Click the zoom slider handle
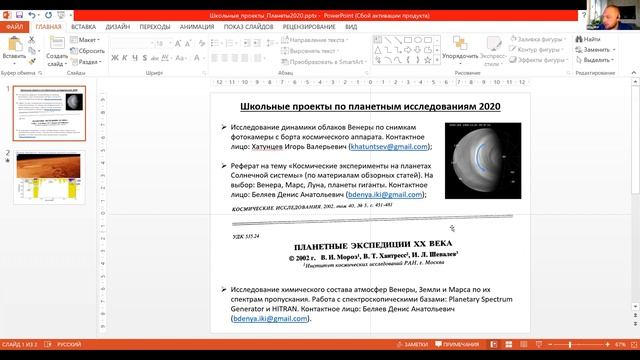640x360 pixels. pyautogui.click(x=570, y=345)
